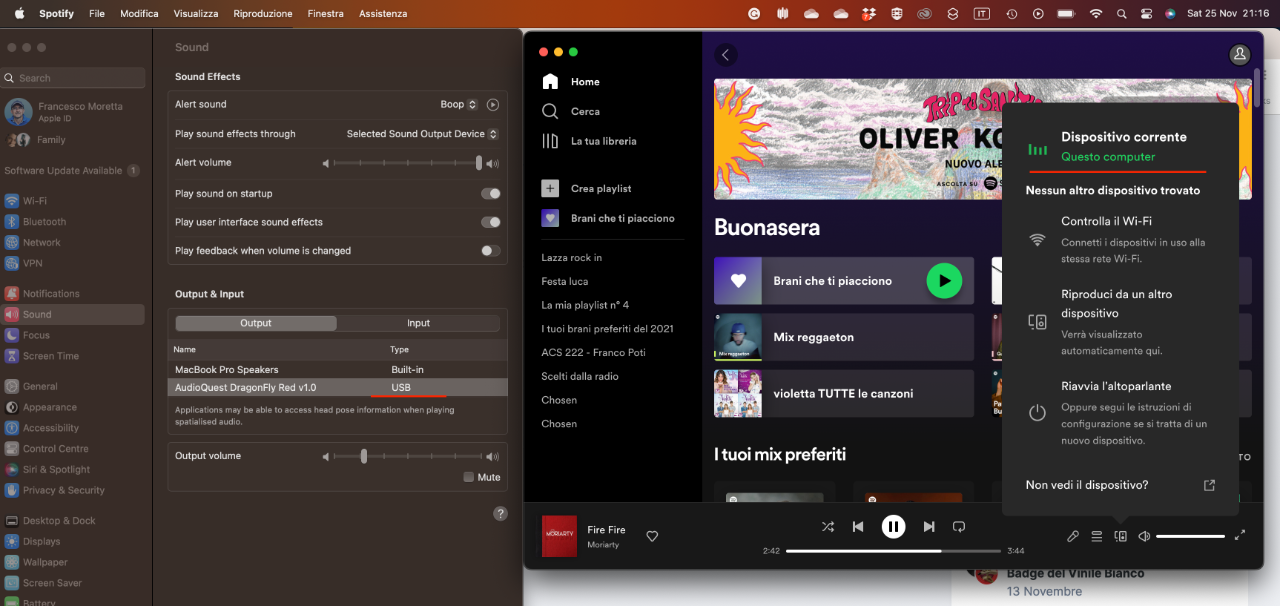Check the Mute checkbox for output
This screenshot has height=606, width=1280.
pos(468,477)
